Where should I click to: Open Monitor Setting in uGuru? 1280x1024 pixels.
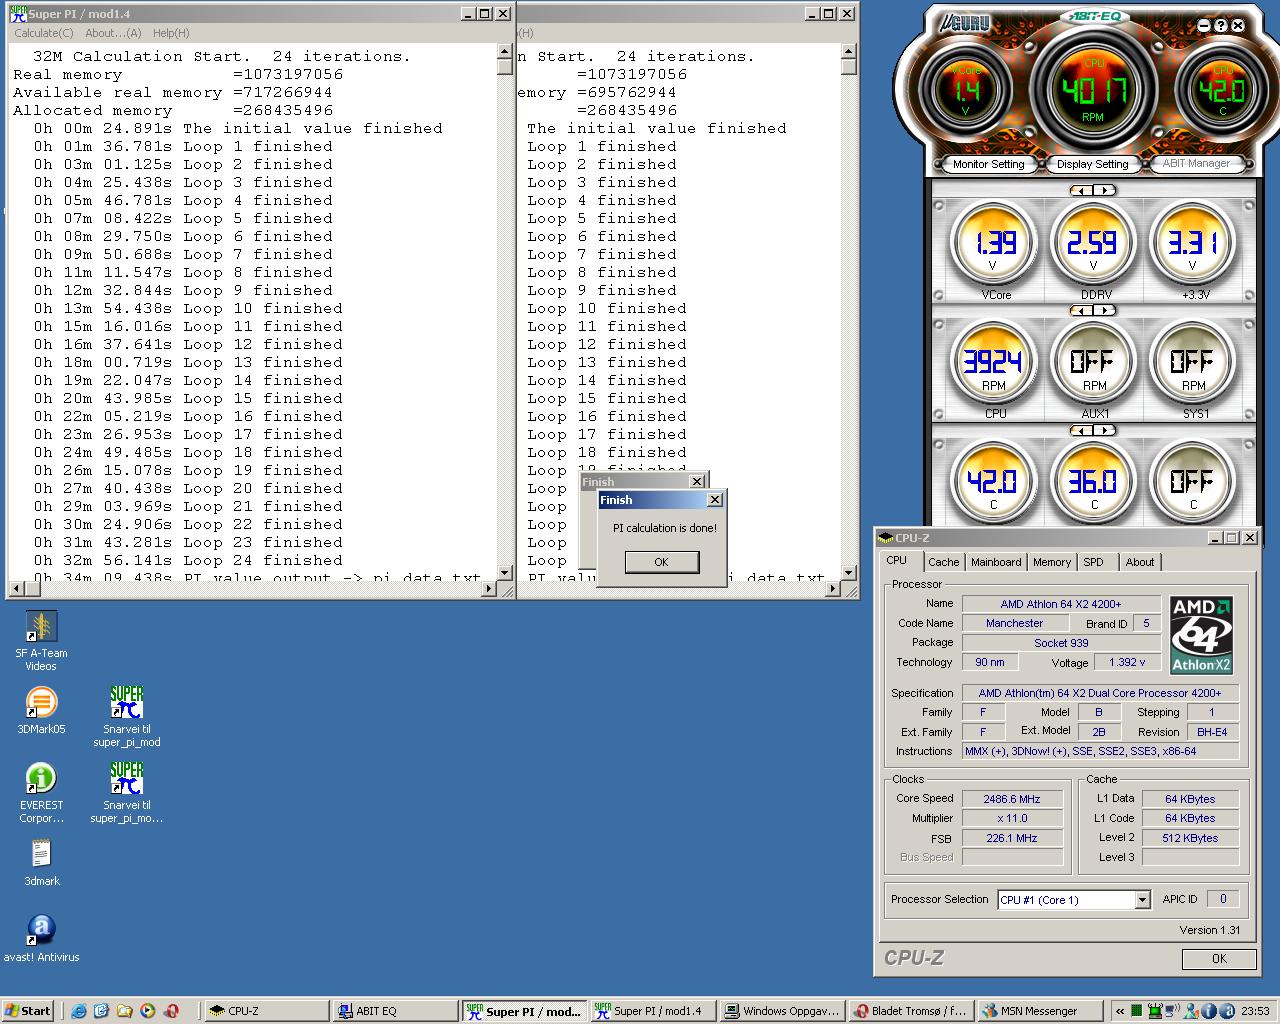click(x=988, y=164)
